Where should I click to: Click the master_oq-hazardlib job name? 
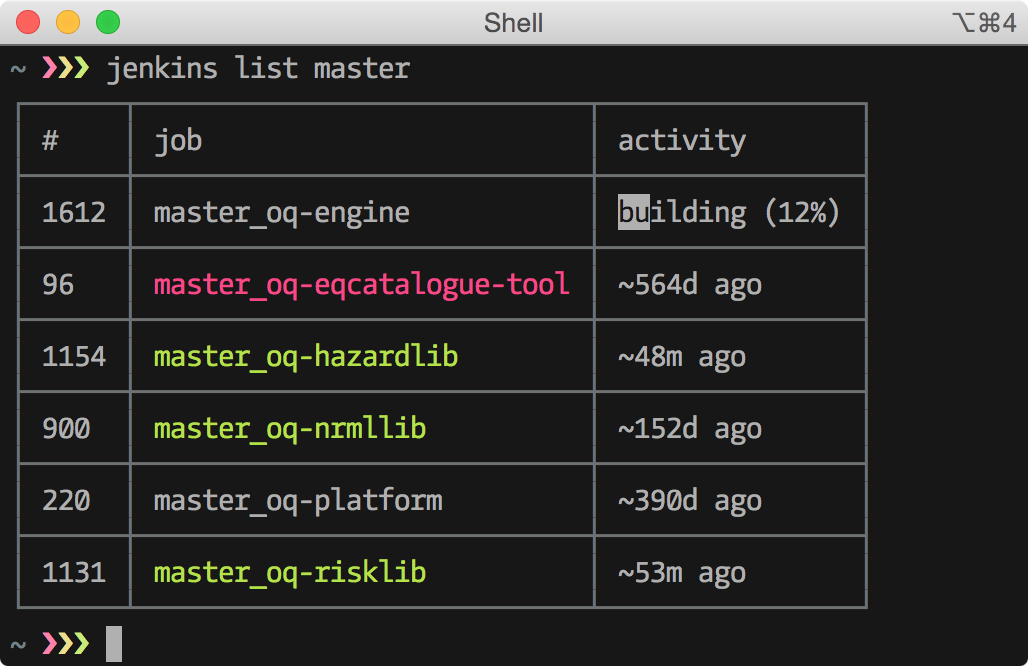click(x=306, y=357)
